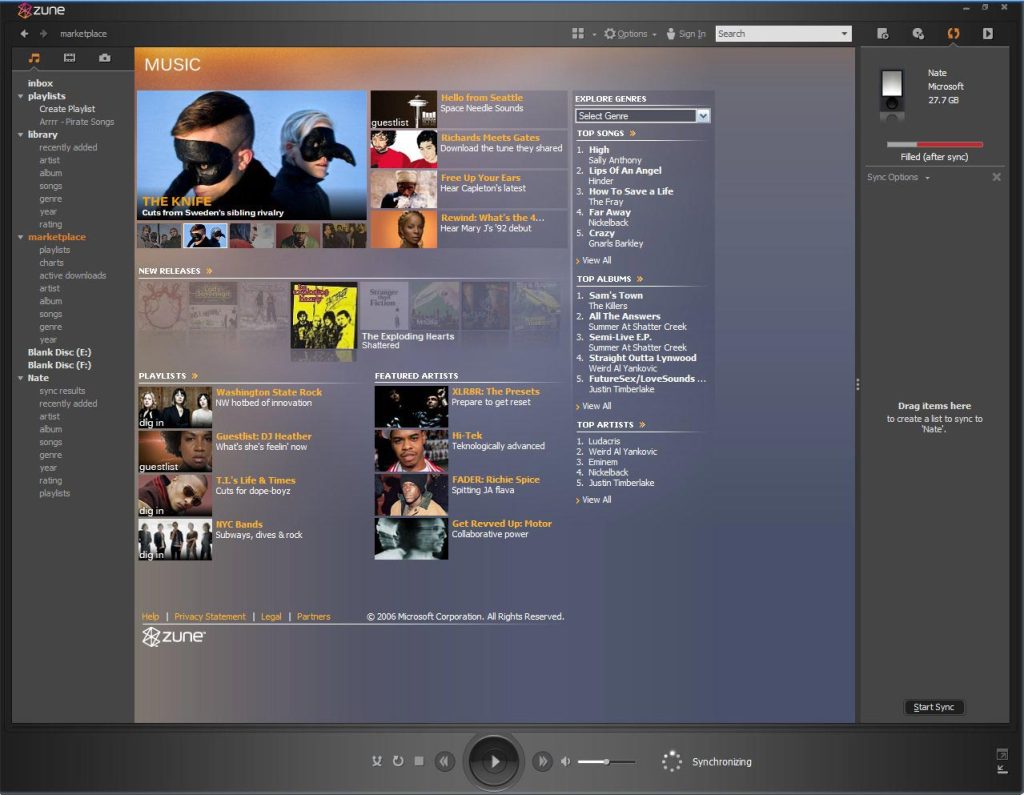Viewport: 1024px width, 795px height.
Task: Click the next track button
Action: tap(541, 761)
